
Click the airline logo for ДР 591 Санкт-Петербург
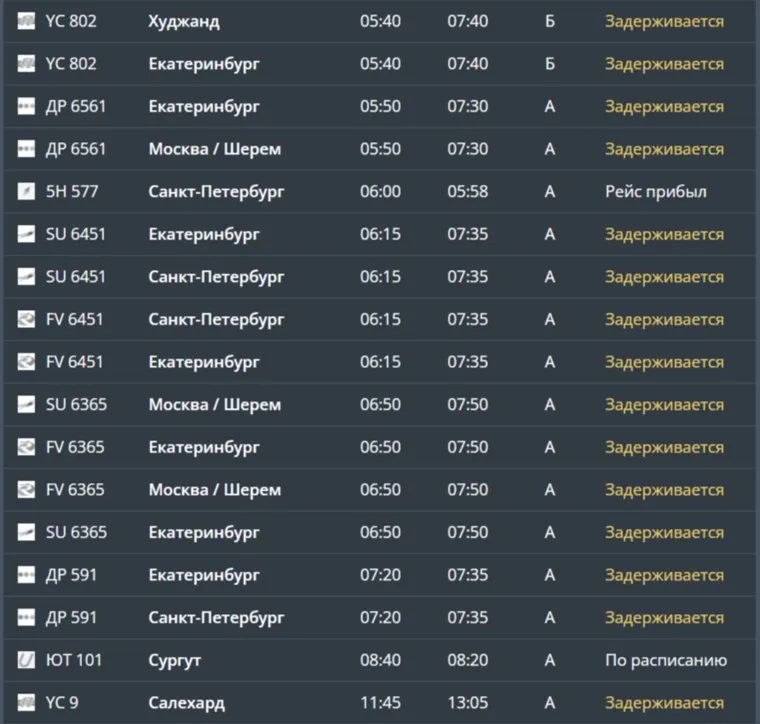point(26,617)
